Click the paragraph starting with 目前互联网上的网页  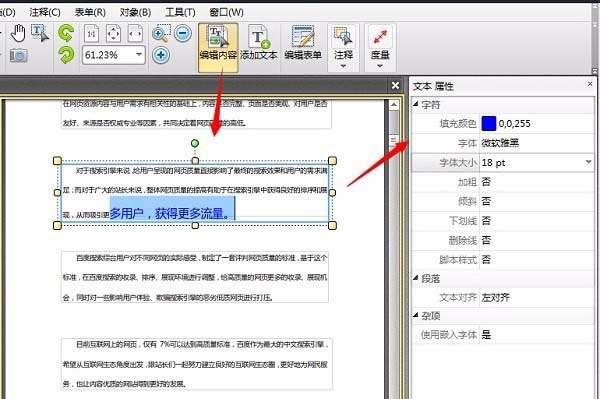point(197,364)
